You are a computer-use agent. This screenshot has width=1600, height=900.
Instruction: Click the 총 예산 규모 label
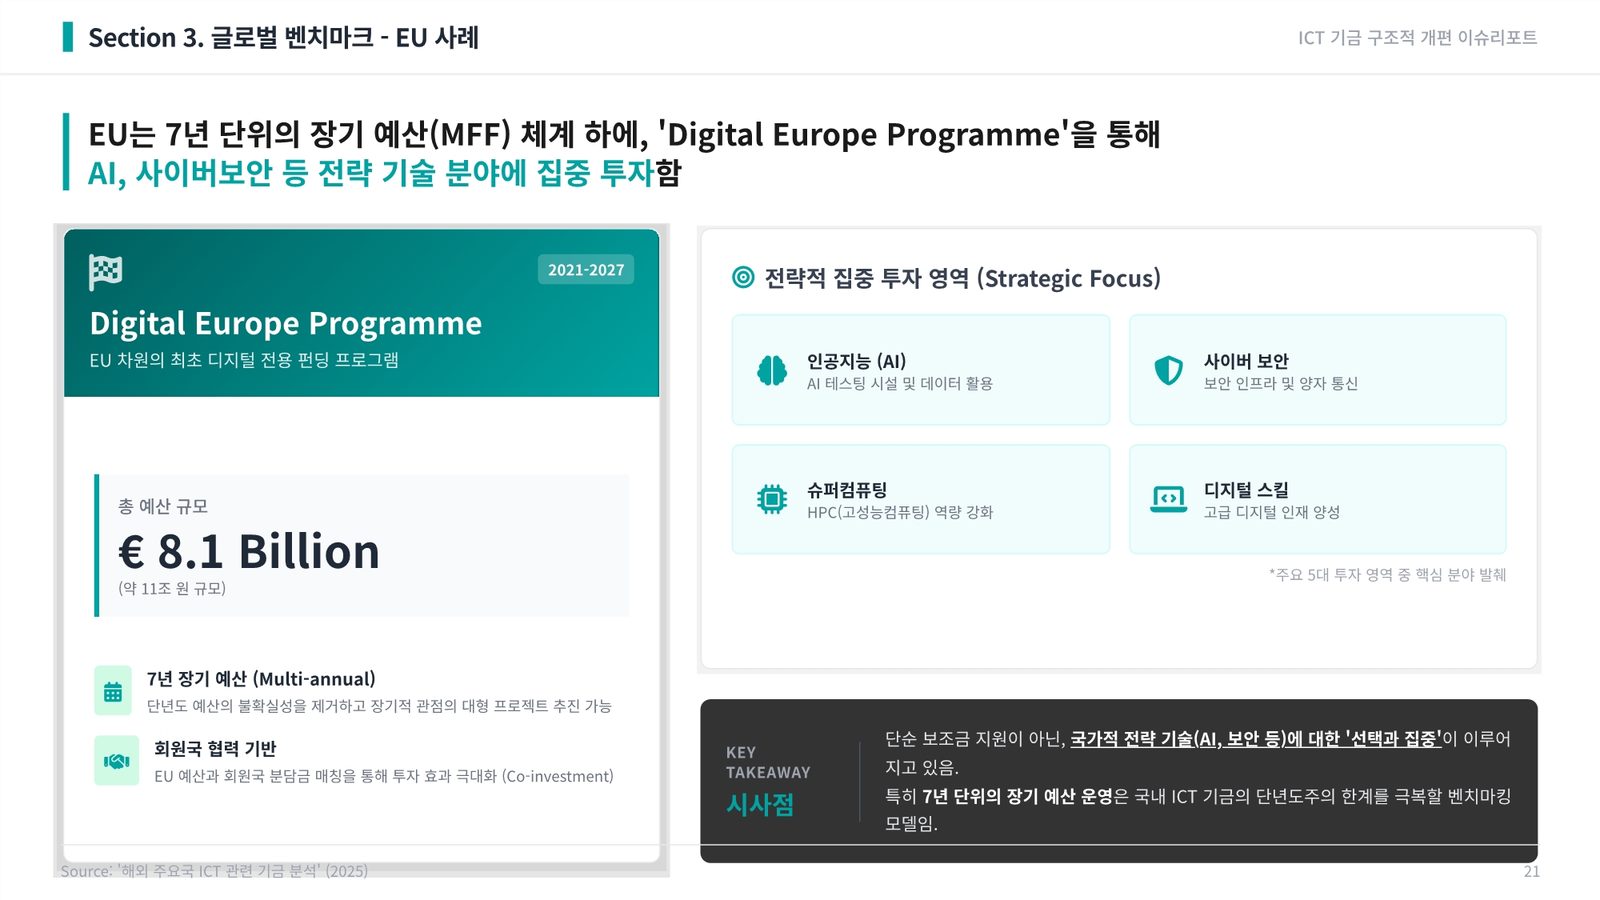click(163, 506)
